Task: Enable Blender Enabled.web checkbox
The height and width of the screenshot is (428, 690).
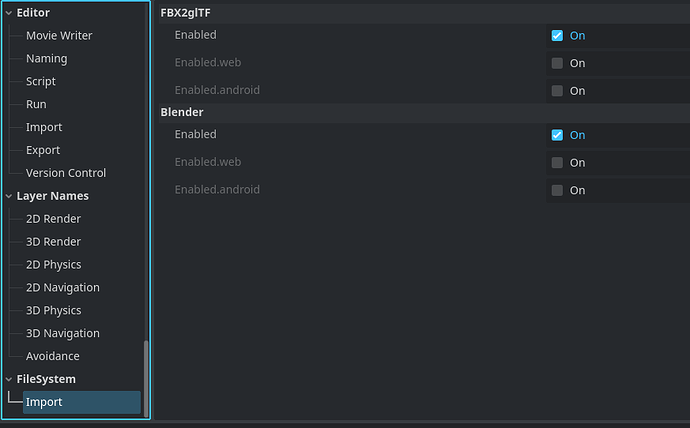Action: (557, 162)
